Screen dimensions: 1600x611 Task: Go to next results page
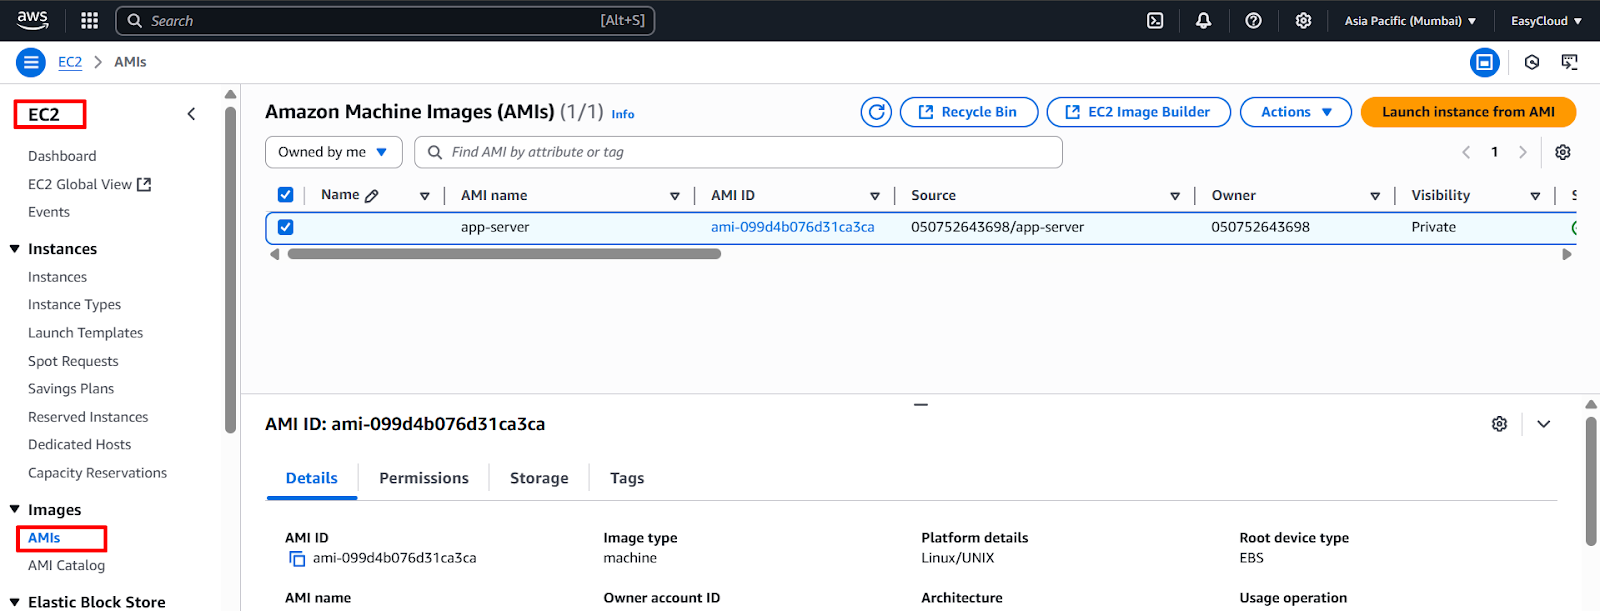(x=1523, y=152)
